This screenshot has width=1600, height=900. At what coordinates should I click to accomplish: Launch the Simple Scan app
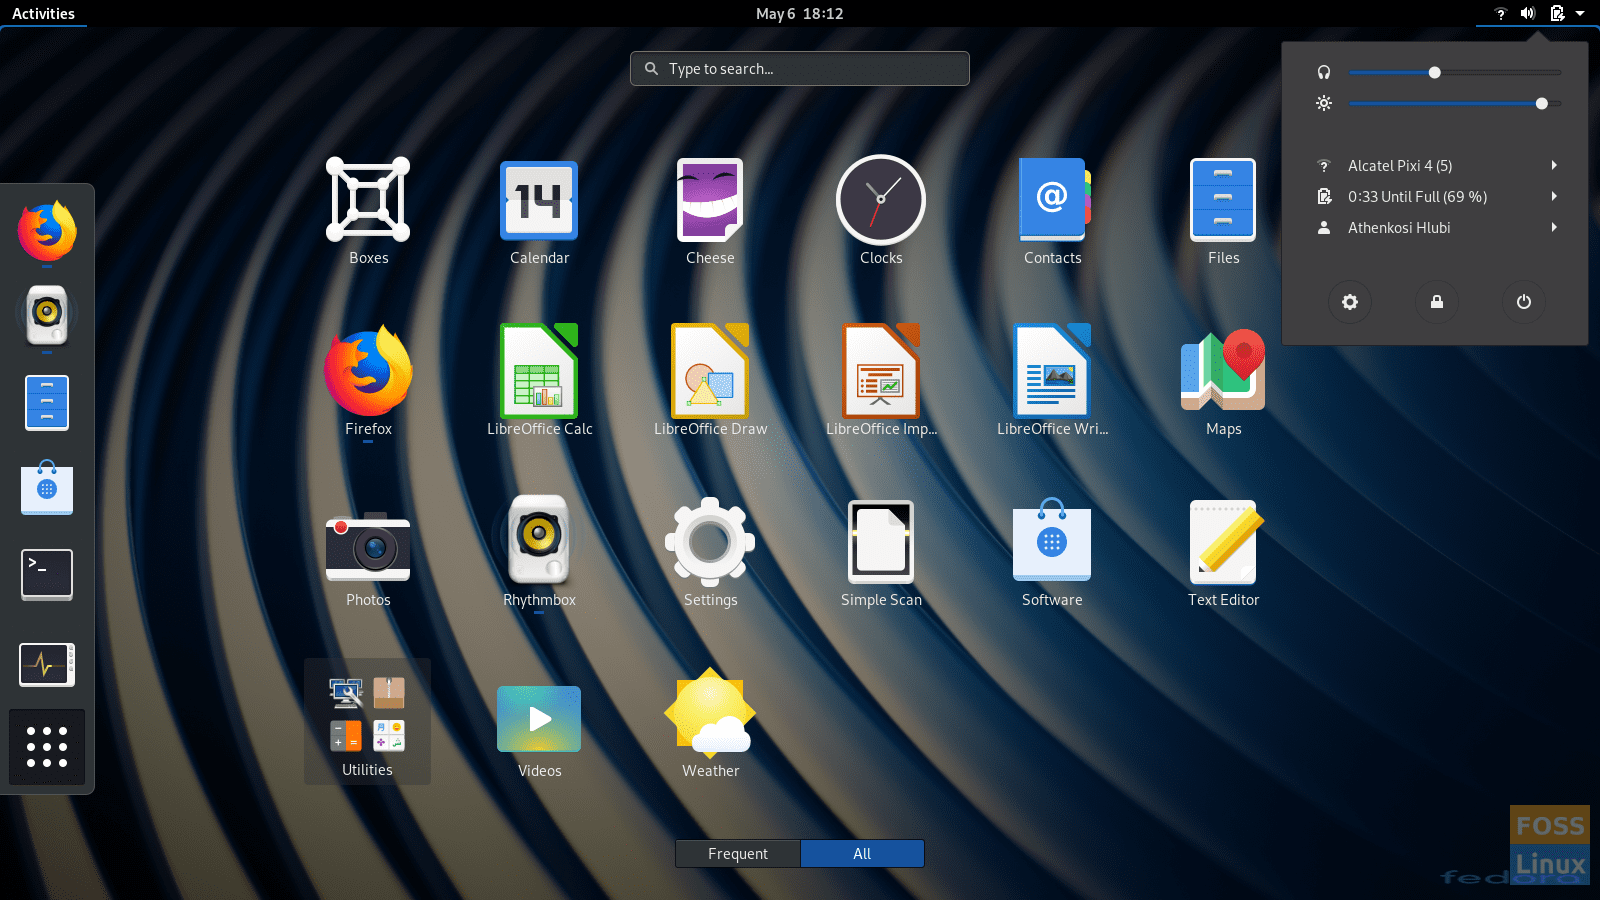pyautogui.click(x=881, y=542)
